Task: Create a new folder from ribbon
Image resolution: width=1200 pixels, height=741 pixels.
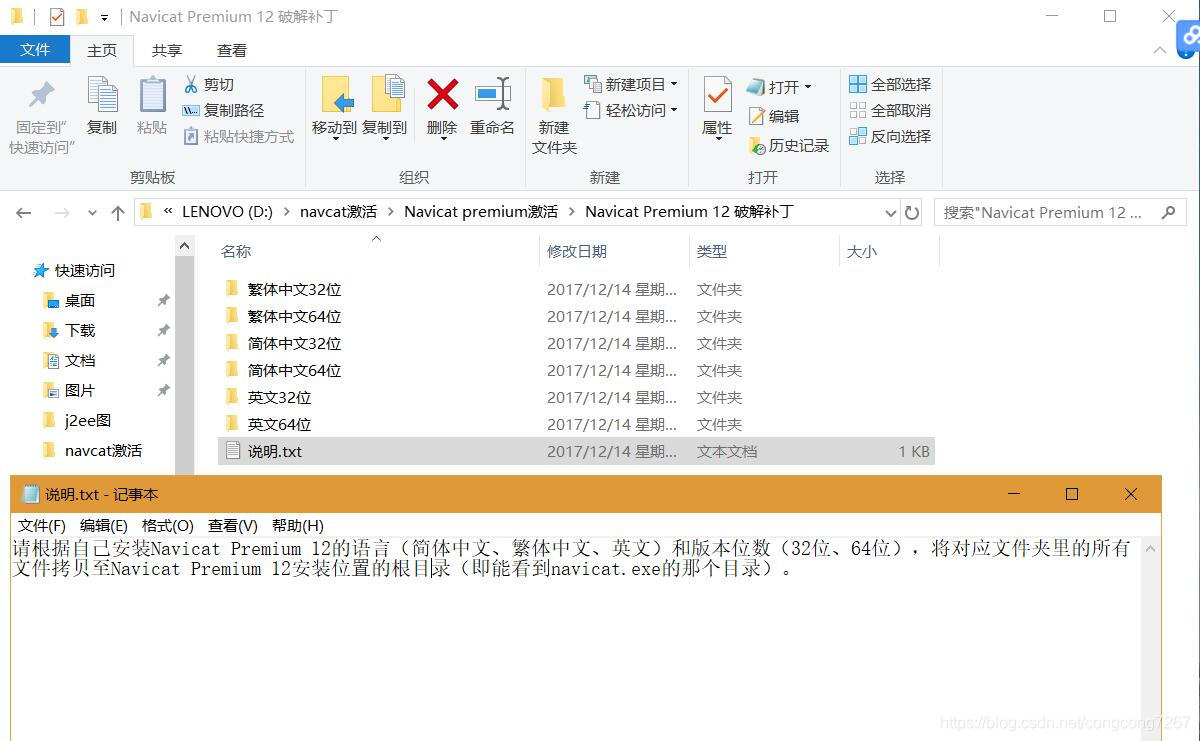Action: pyautogui.click(x=554, y=116)
